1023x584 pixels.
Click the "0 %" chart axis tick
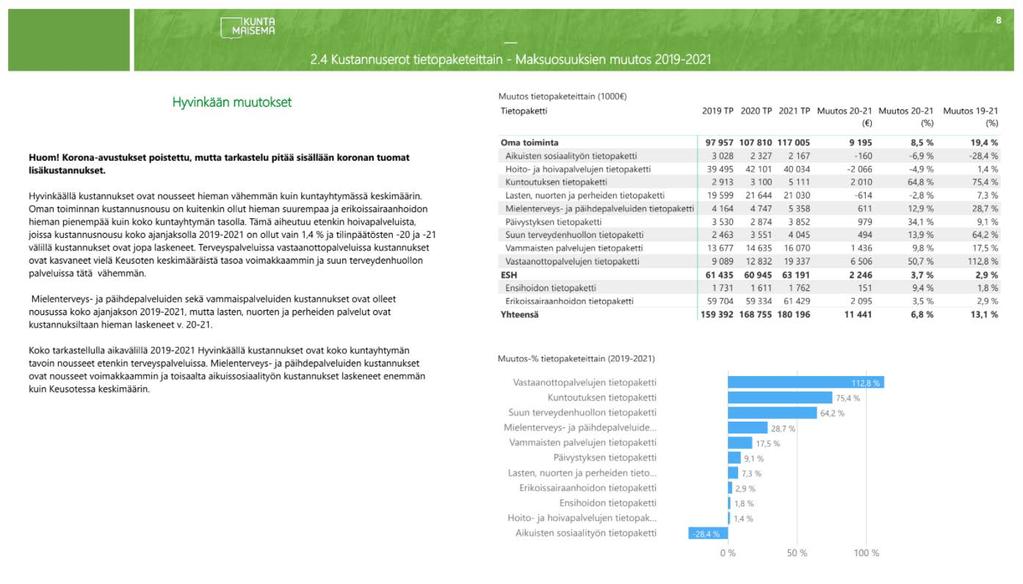[728, 553]
